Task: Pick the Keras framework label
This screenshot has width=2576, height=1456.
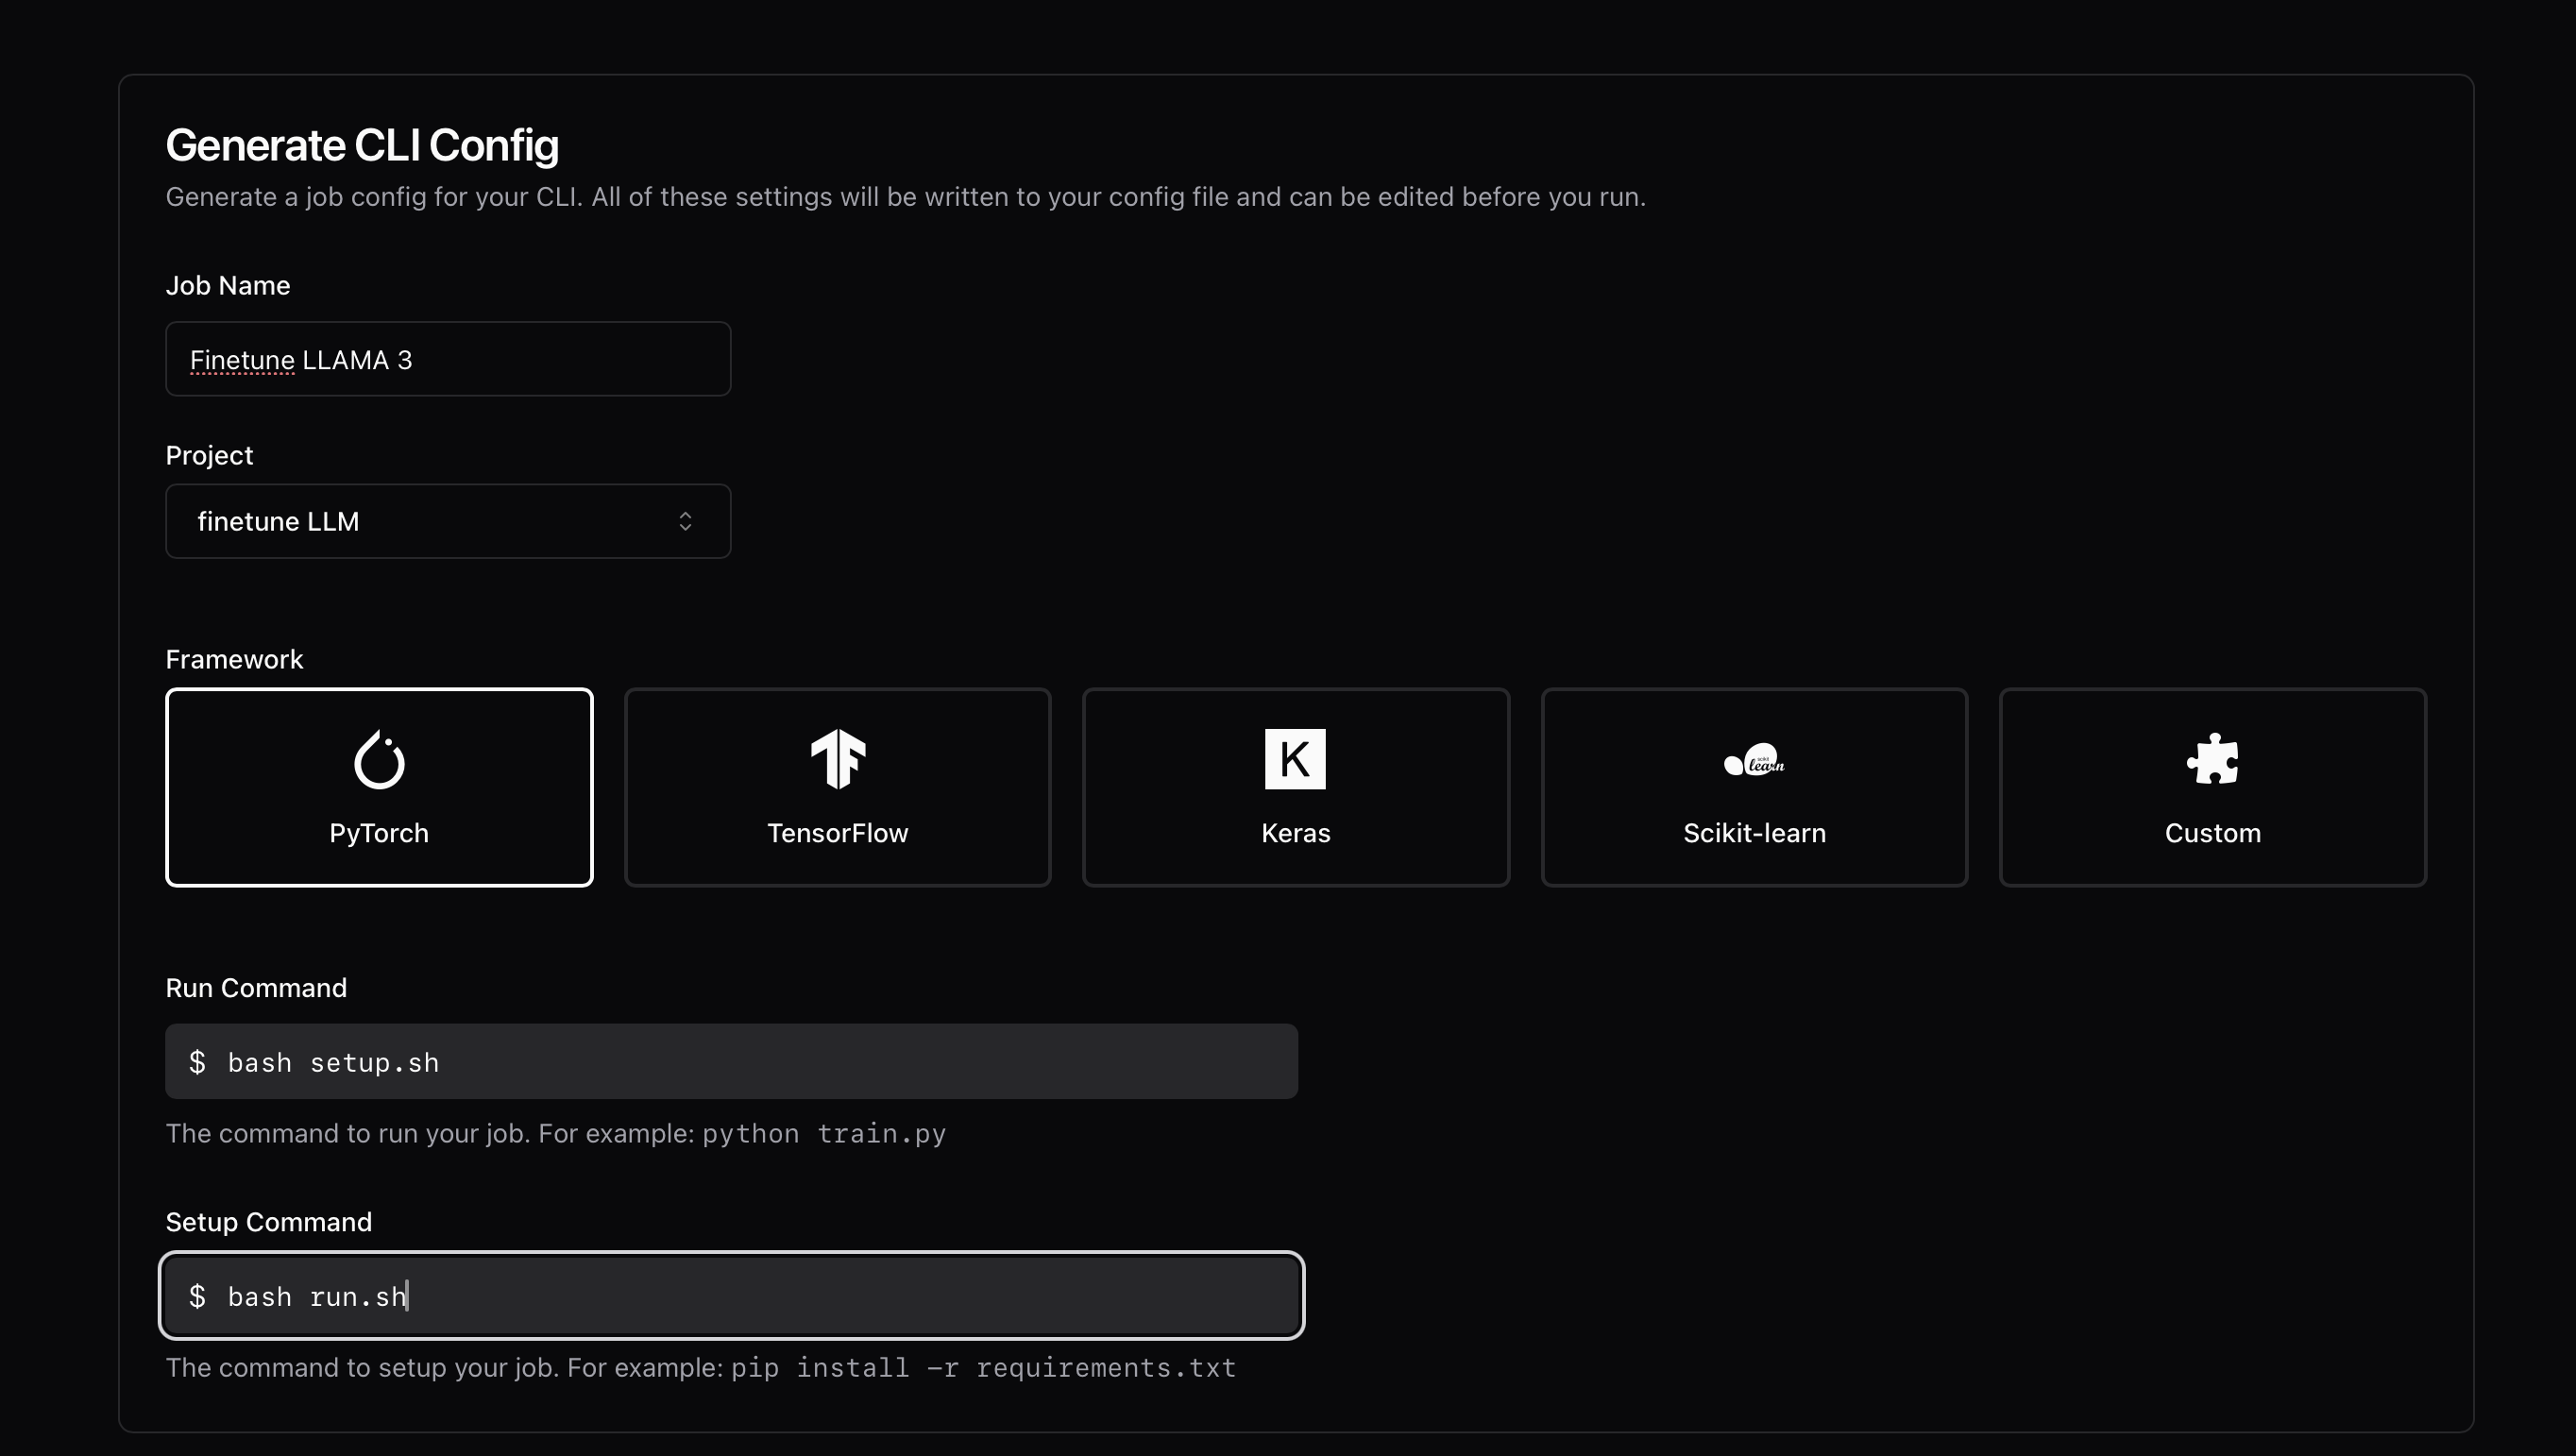Action: point(1295,833)
